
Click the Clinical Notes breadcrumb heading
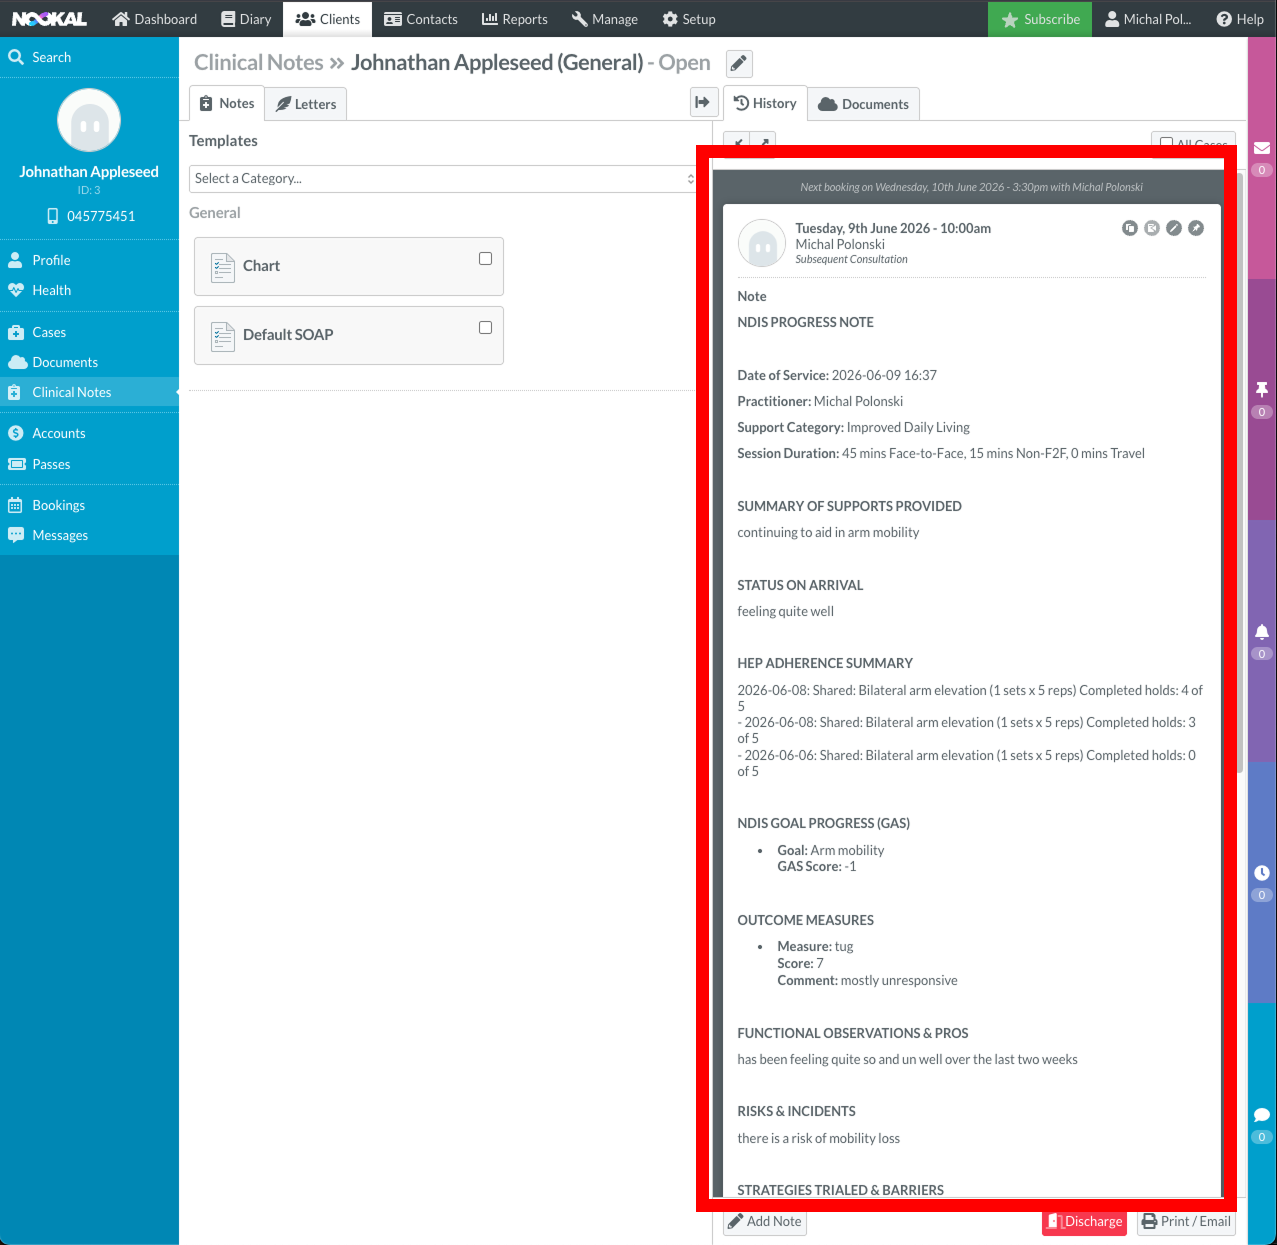point(258,62)
